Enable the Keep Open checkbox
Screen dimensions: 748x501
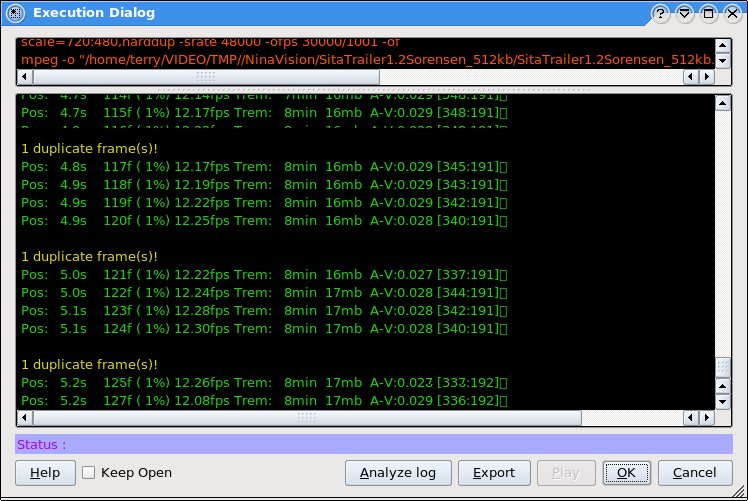(x=88, y=472)
